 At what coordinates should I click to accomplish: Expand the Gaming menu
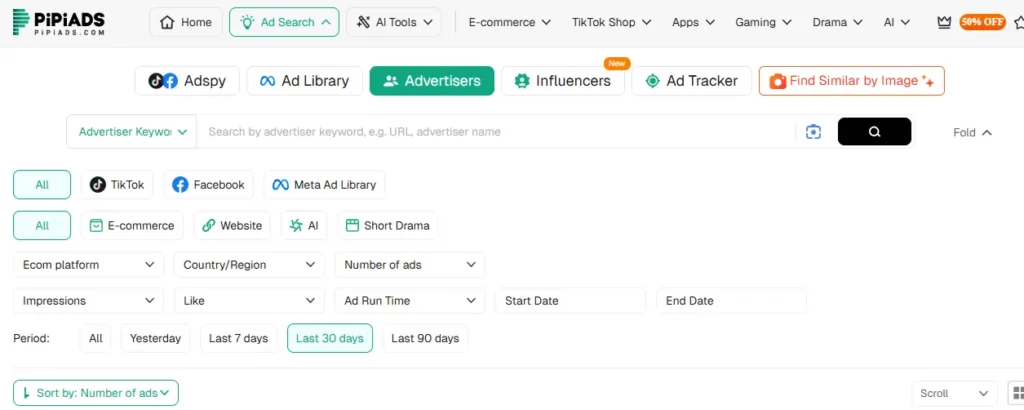(763, 22)
